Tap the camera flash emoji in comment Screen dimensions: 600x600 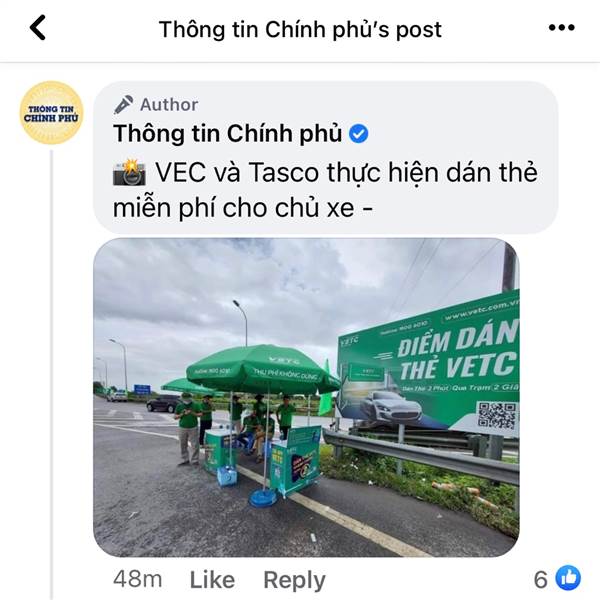coord(129,173)
